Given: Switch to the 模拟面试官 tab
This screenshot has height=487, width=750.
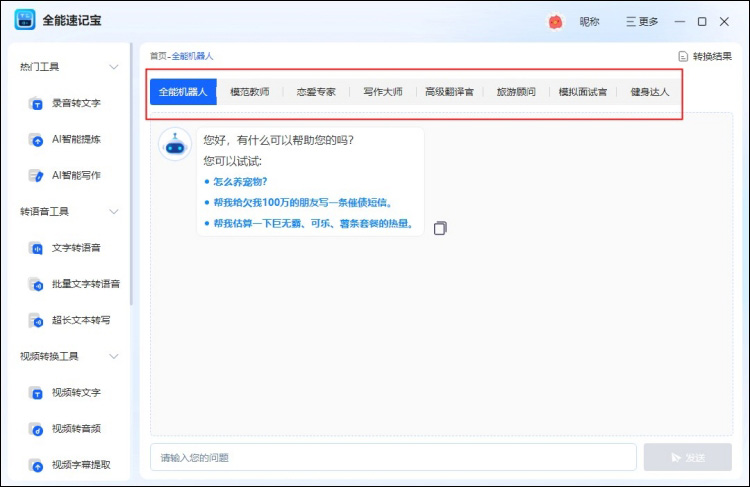Looking at the screenshot, I should click(x=582, y=92).
